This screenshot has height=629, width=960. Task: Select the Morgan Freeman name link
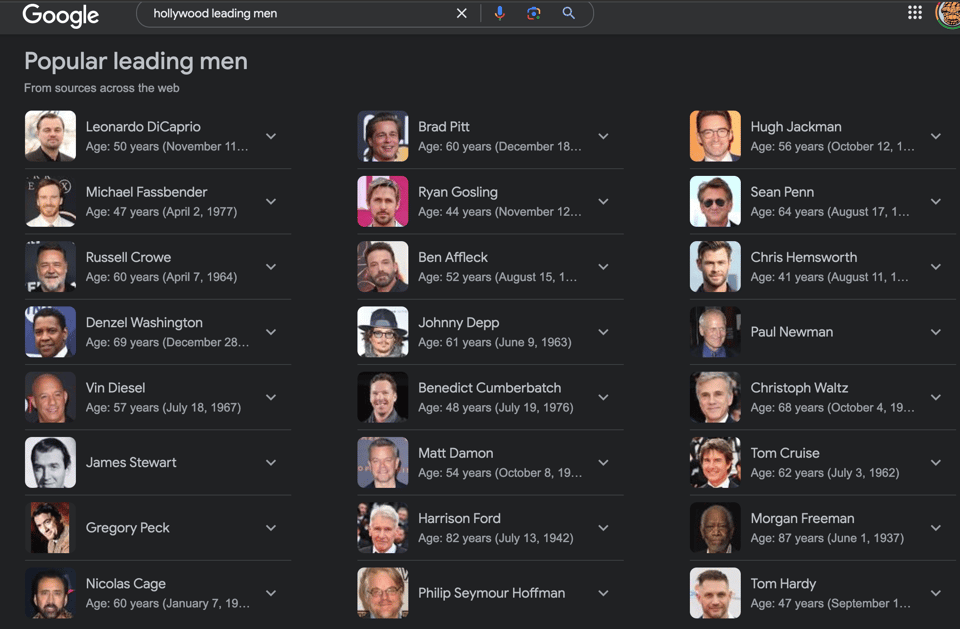[x=802, y=518]
